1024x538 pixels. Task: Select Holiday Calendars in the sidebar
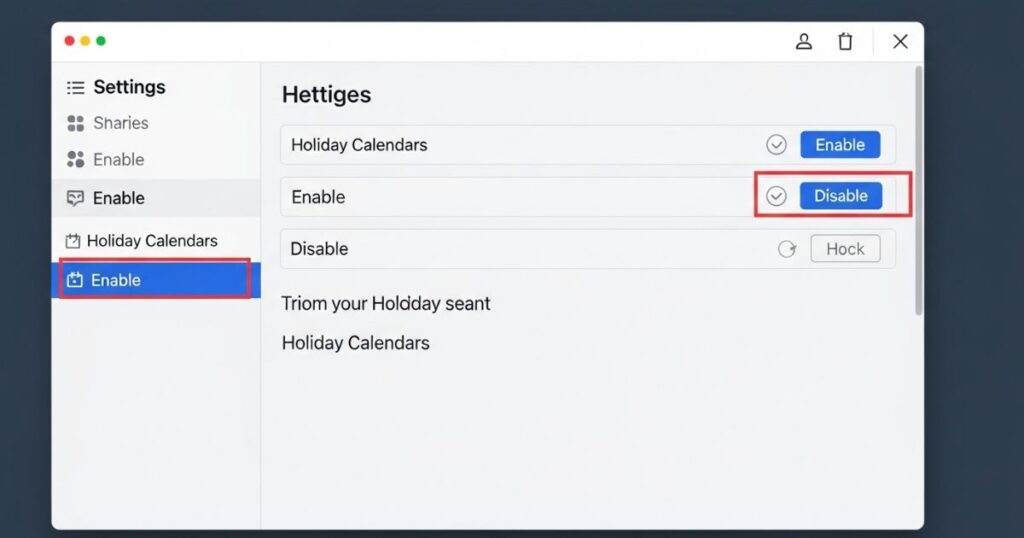(152, 241)
